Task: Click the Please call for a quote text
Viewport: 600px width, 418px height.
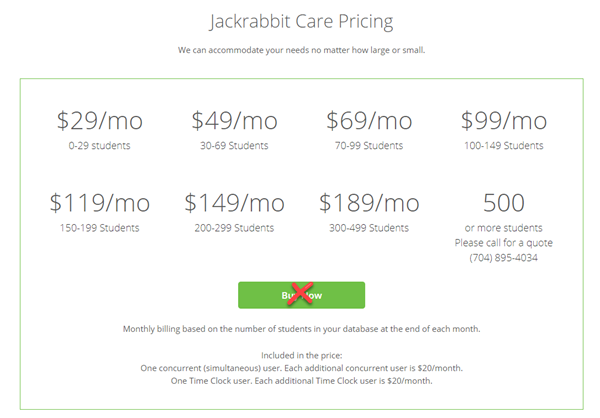Action: tap(504, 243)
